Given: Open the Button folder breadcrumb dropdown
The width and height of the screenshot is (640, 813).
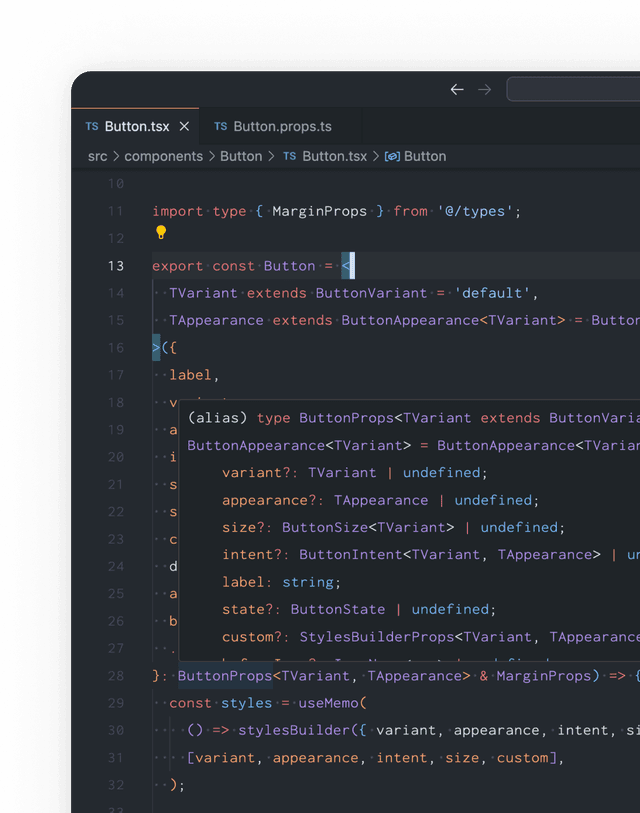Looking at the screenshot, I should coord(241,156).
